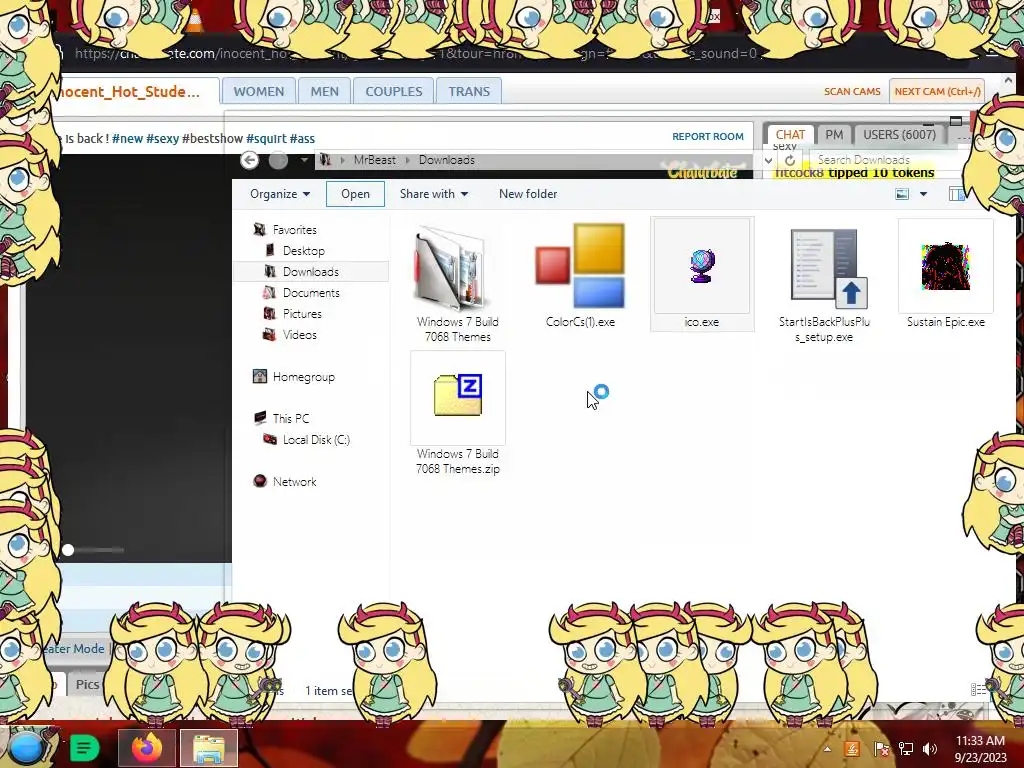
Task: Open Documents in navigation pane
Action: [311, 293]
